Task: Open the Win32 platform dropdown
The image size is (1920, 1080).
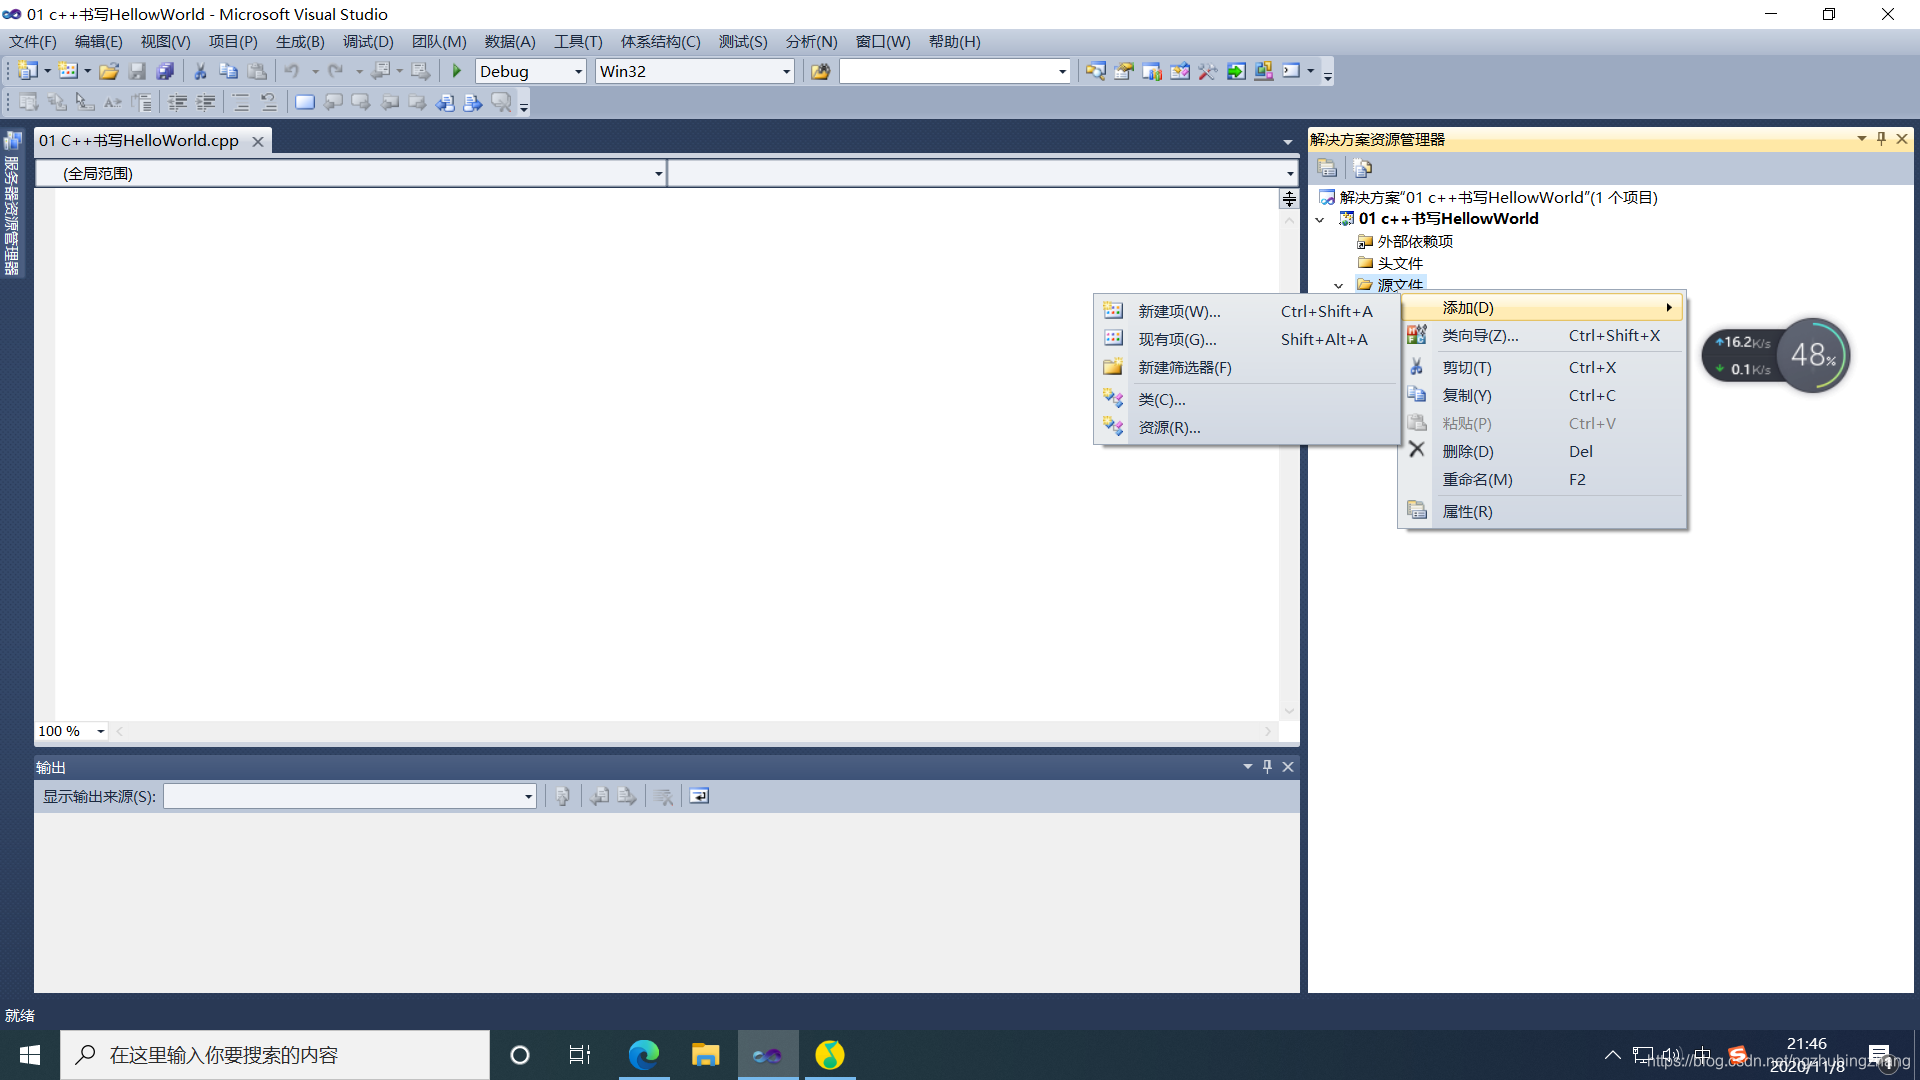Action: click(x=786, y=71)
